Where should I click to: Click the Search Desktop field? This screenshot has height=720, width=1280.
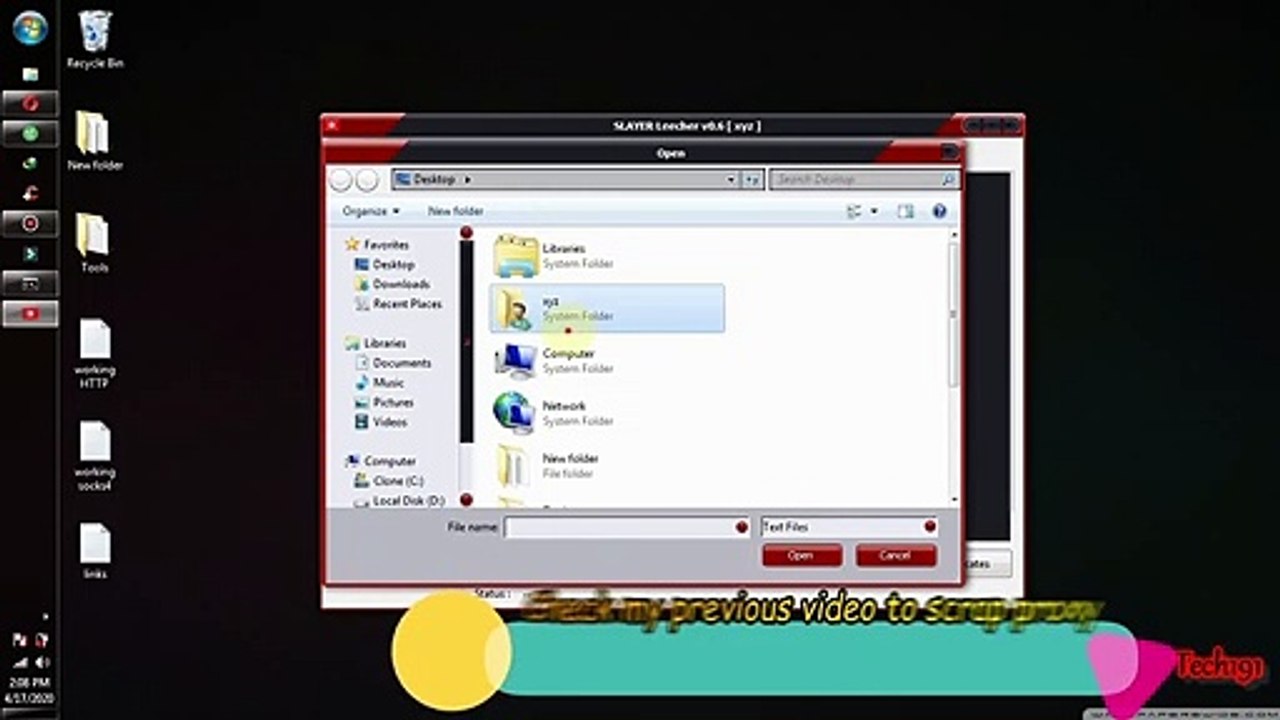864,180
